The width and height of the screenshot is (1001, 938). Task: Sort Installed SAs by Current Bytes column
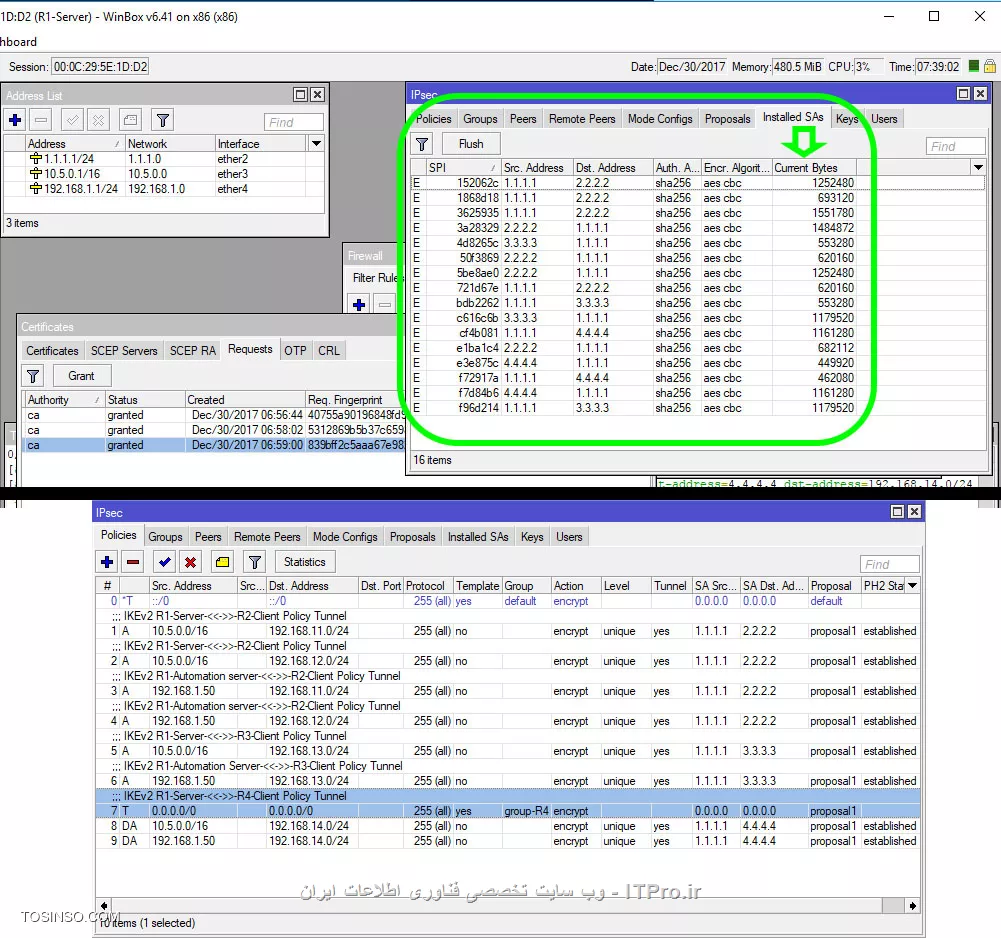click(814, 167)
